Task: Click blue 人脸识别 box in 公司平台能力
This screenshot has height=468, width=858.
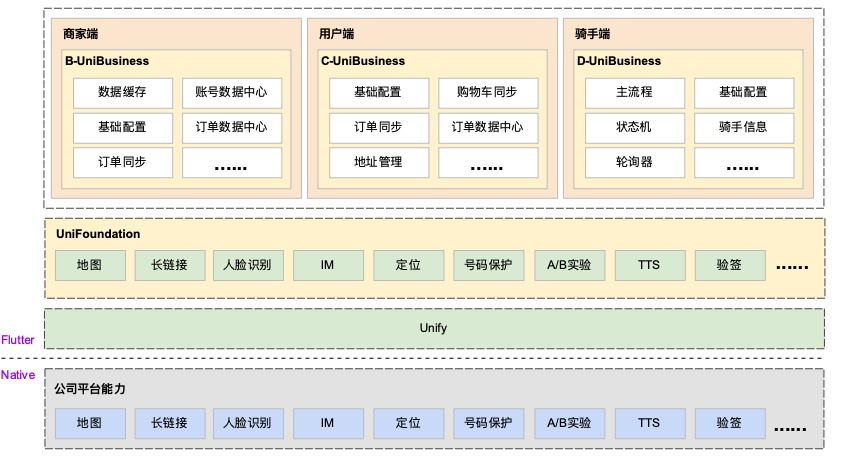Action: 248,424
